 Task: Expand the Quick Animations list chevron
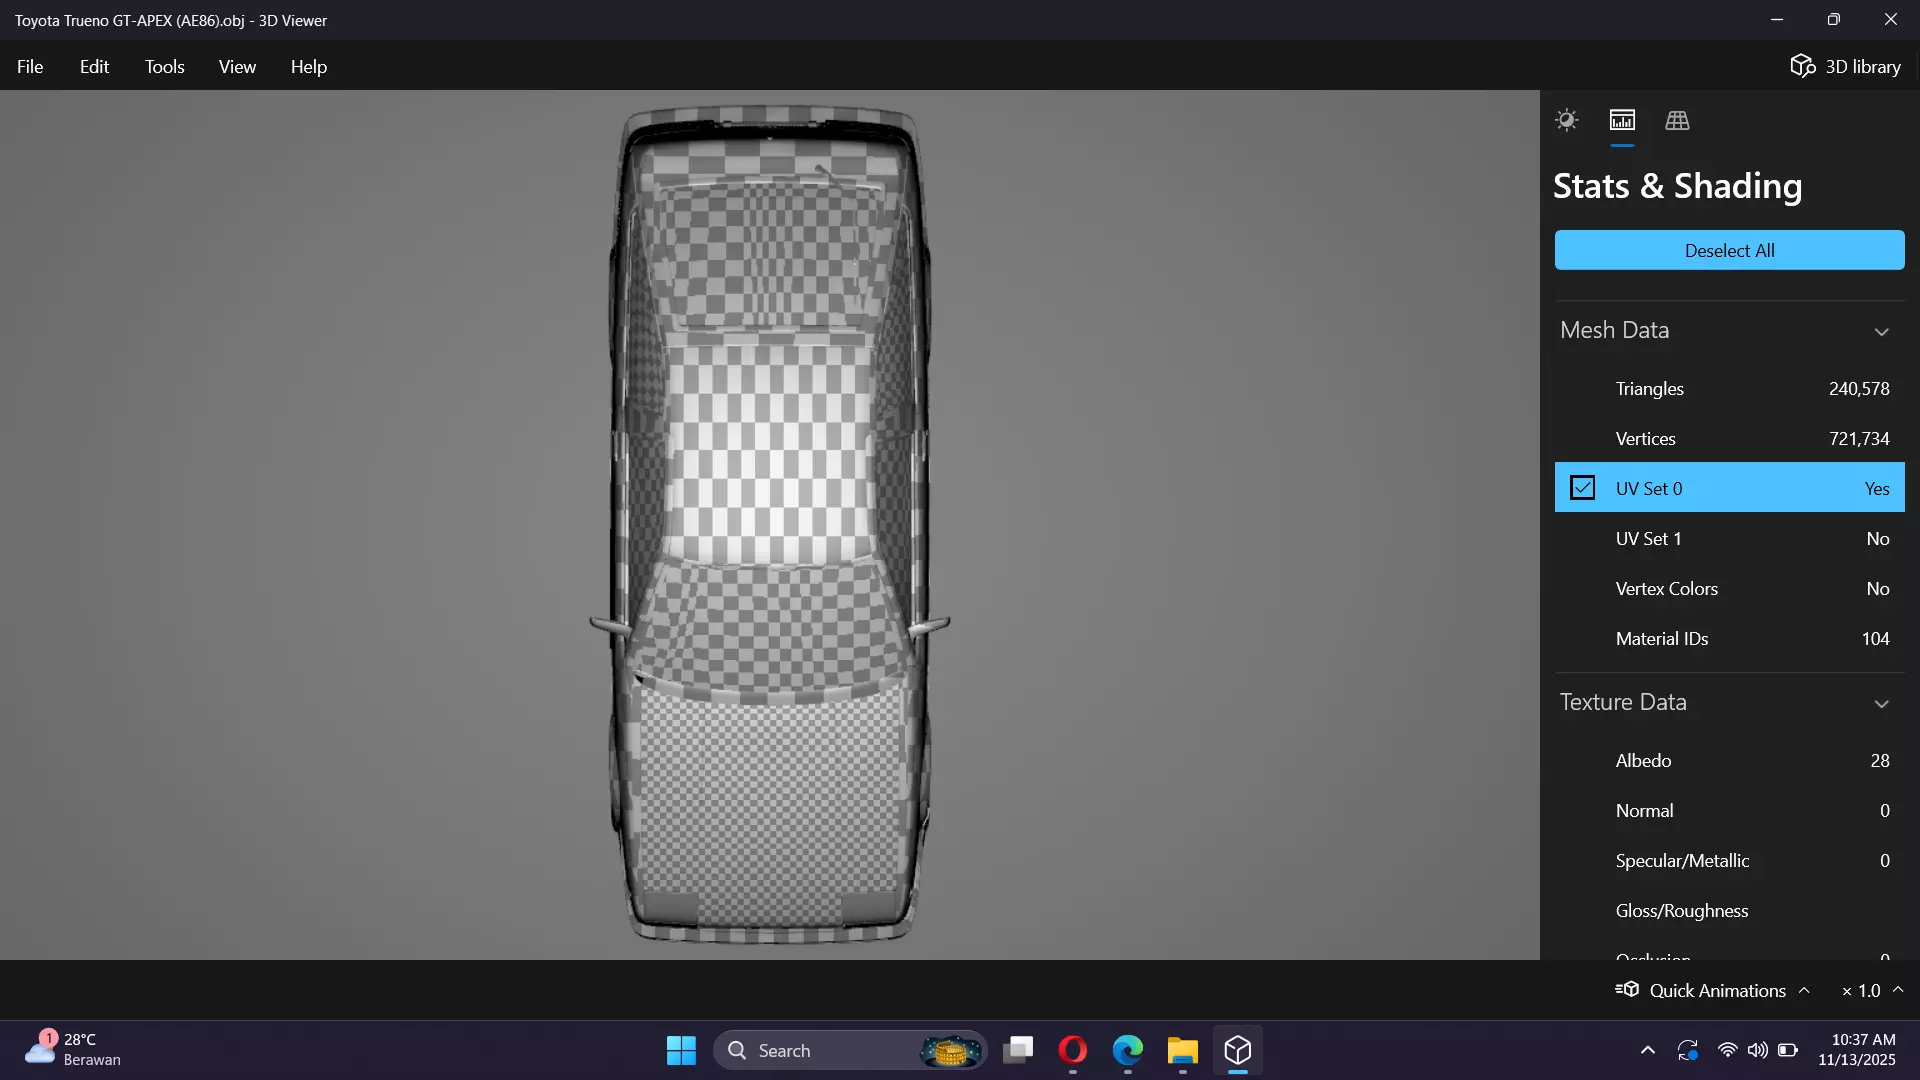click(x=1804, y=990)
